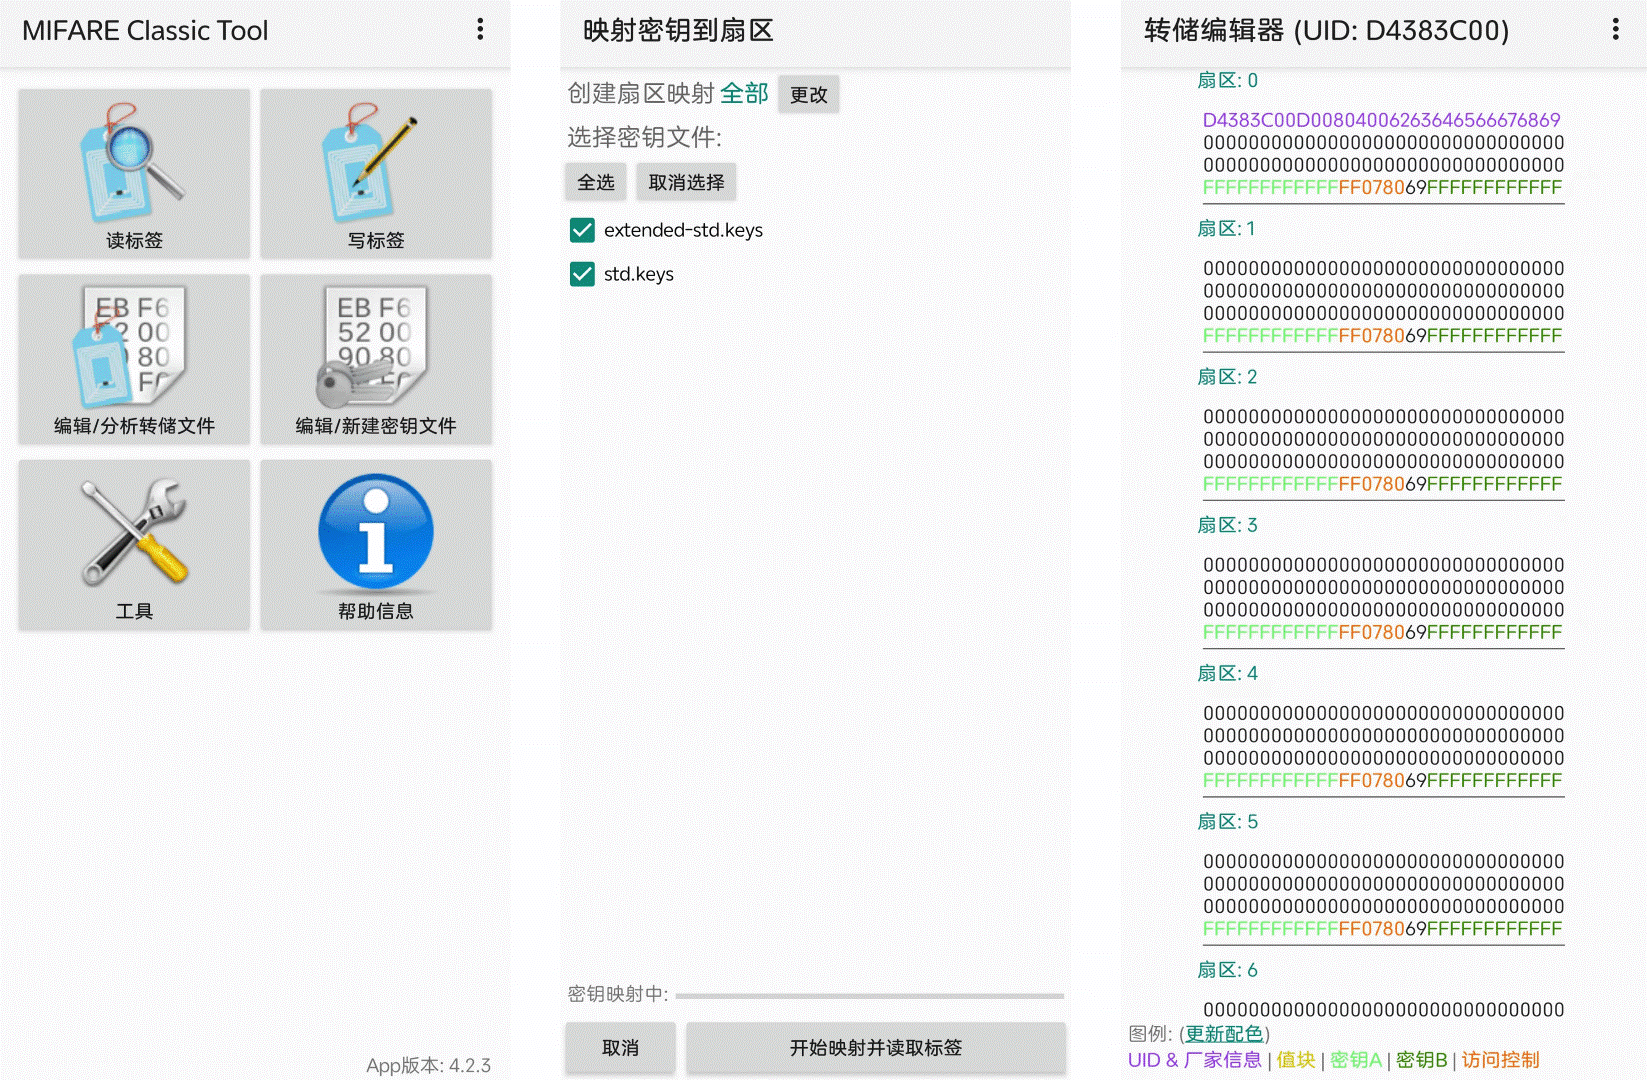Open overflow menu in MIFARE Classic Tool header
Viewport: 1647px width, 1080px height.
(x=480, y=30)
